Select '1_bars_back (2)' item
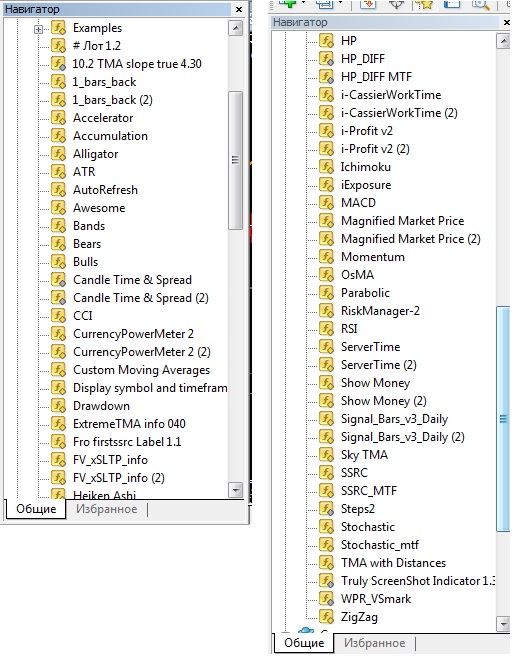The height and width of the screenshot is (656, 524). [113, 100]
